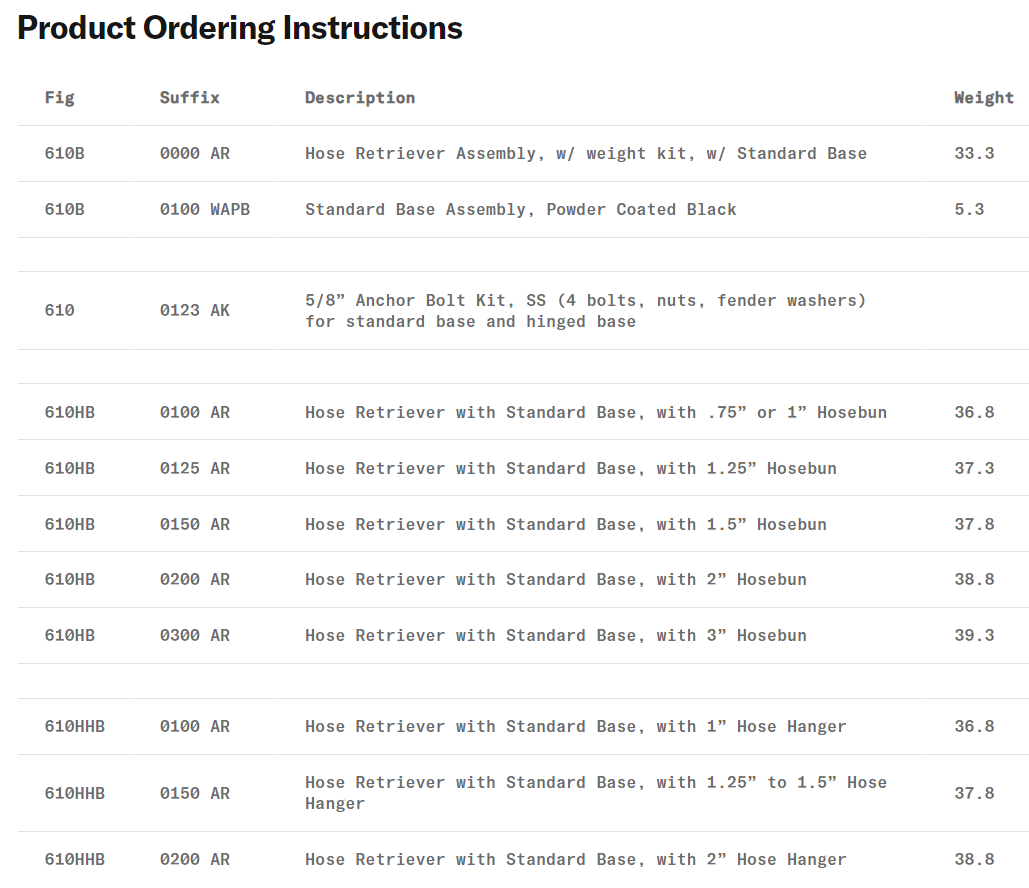The width and height of the screenshot is (1029, 888).
Task: Select the 0125 AR suffix cell
Action: 194,469
